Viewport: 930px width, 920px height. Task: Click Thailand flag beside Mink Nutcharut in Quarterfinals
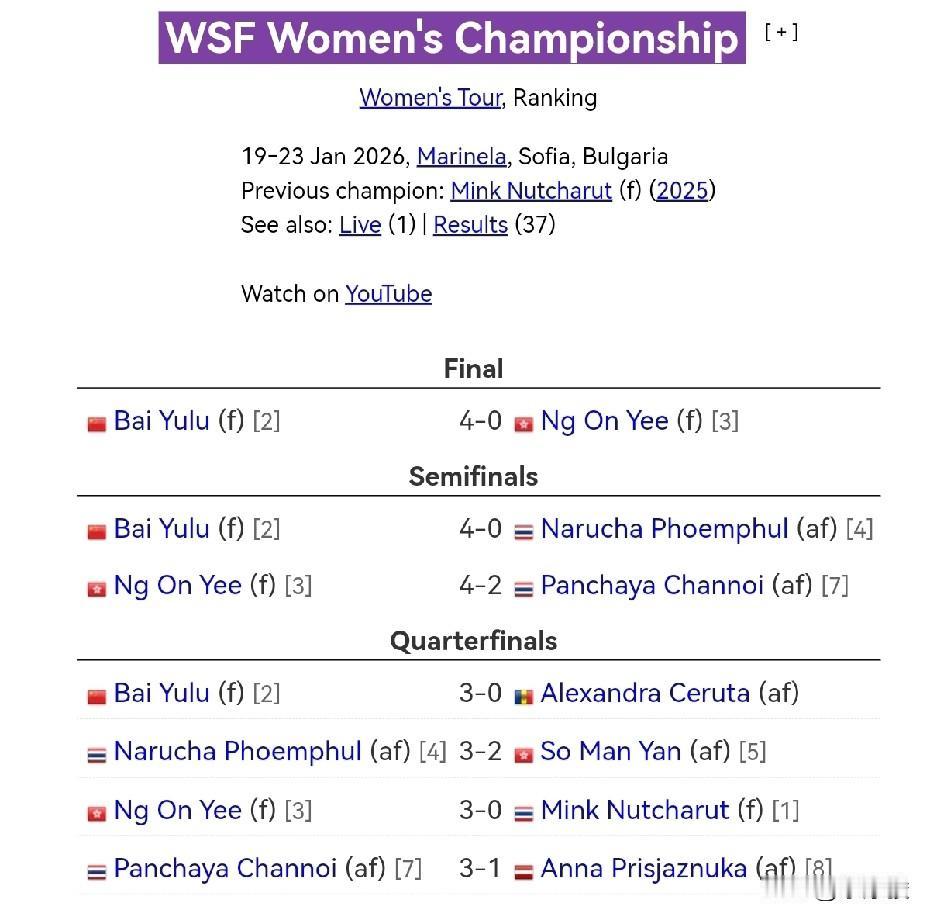tap(523, 813)
